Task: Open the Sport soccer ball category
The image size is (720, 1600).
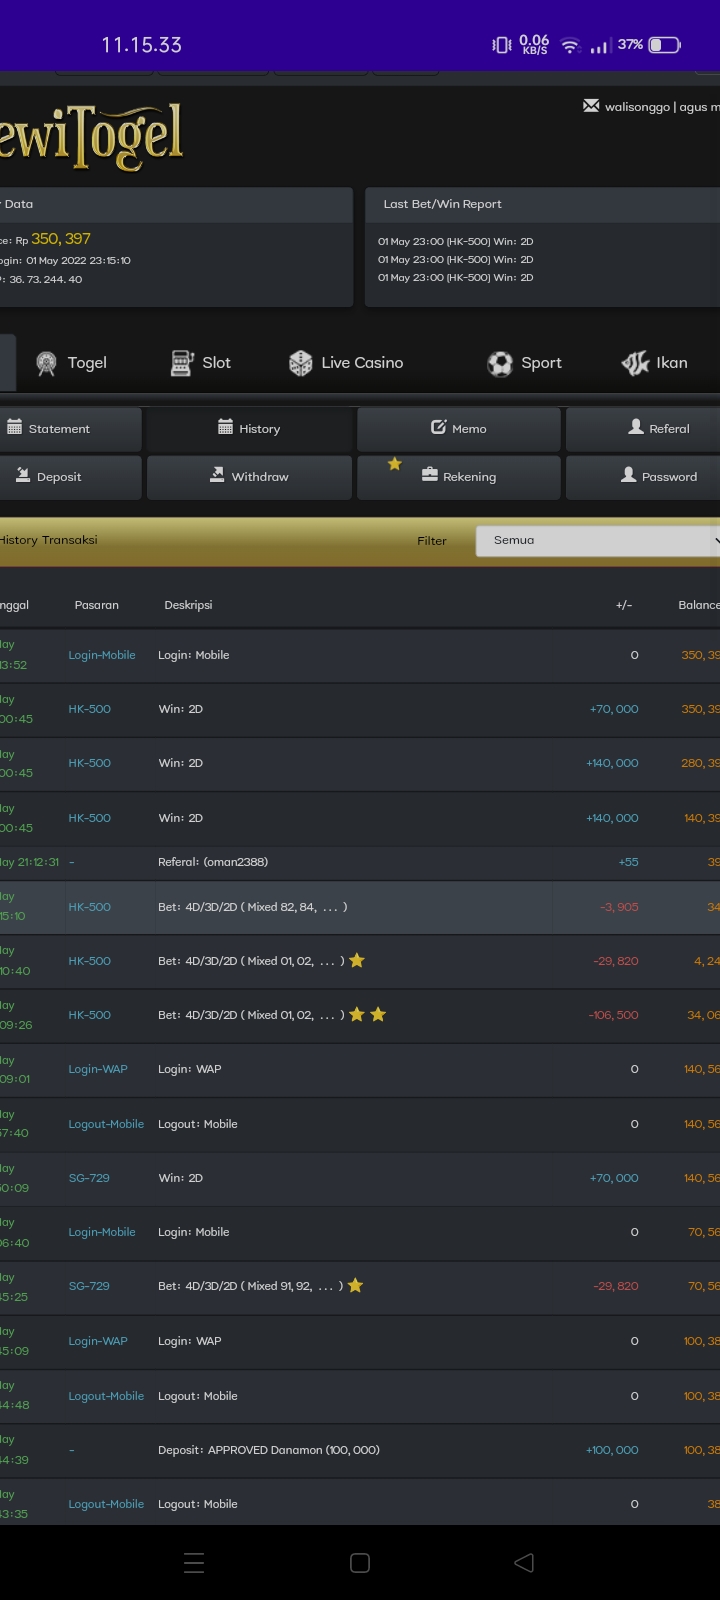Action: [x=500, y=364]
